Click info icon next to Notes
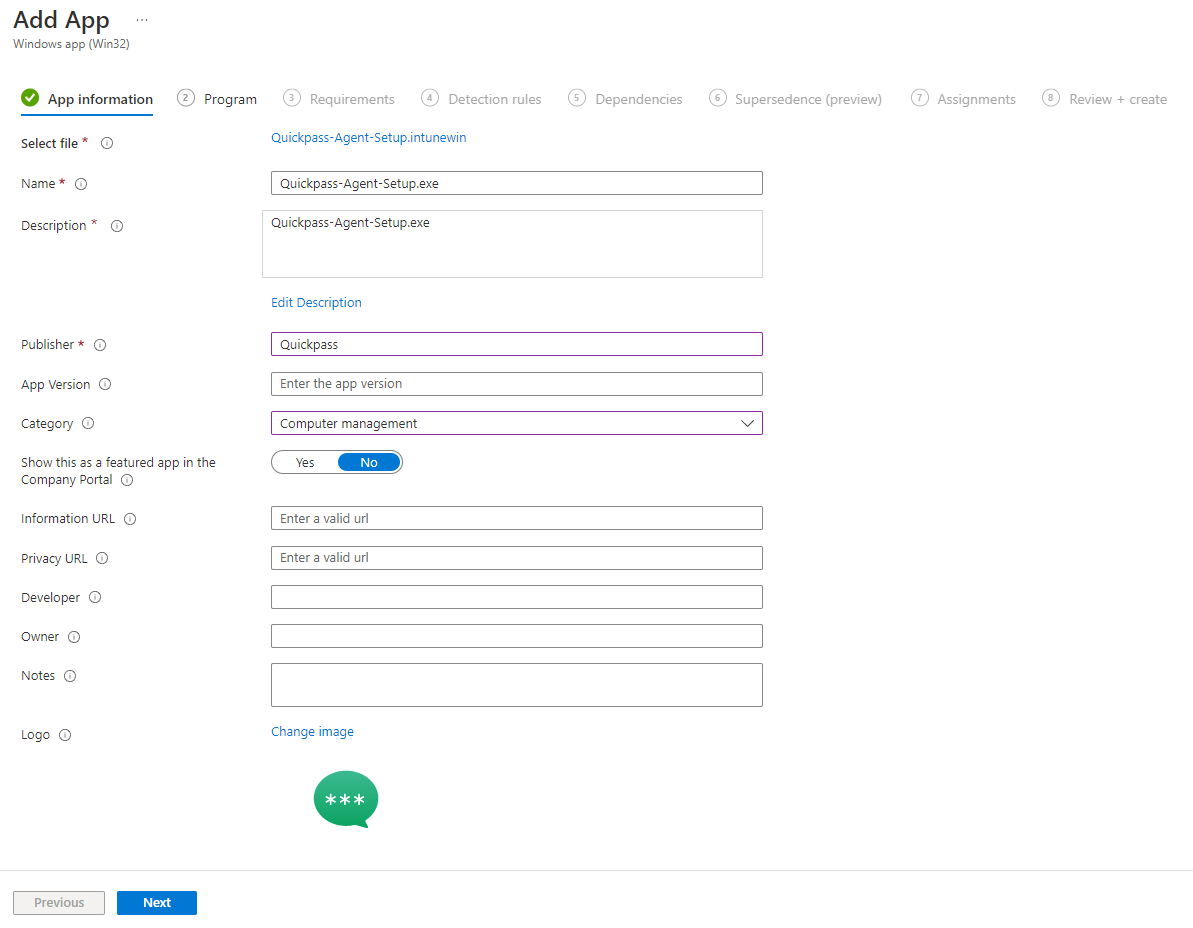This screenshot has width=1193, height=928. click(70, 675)
